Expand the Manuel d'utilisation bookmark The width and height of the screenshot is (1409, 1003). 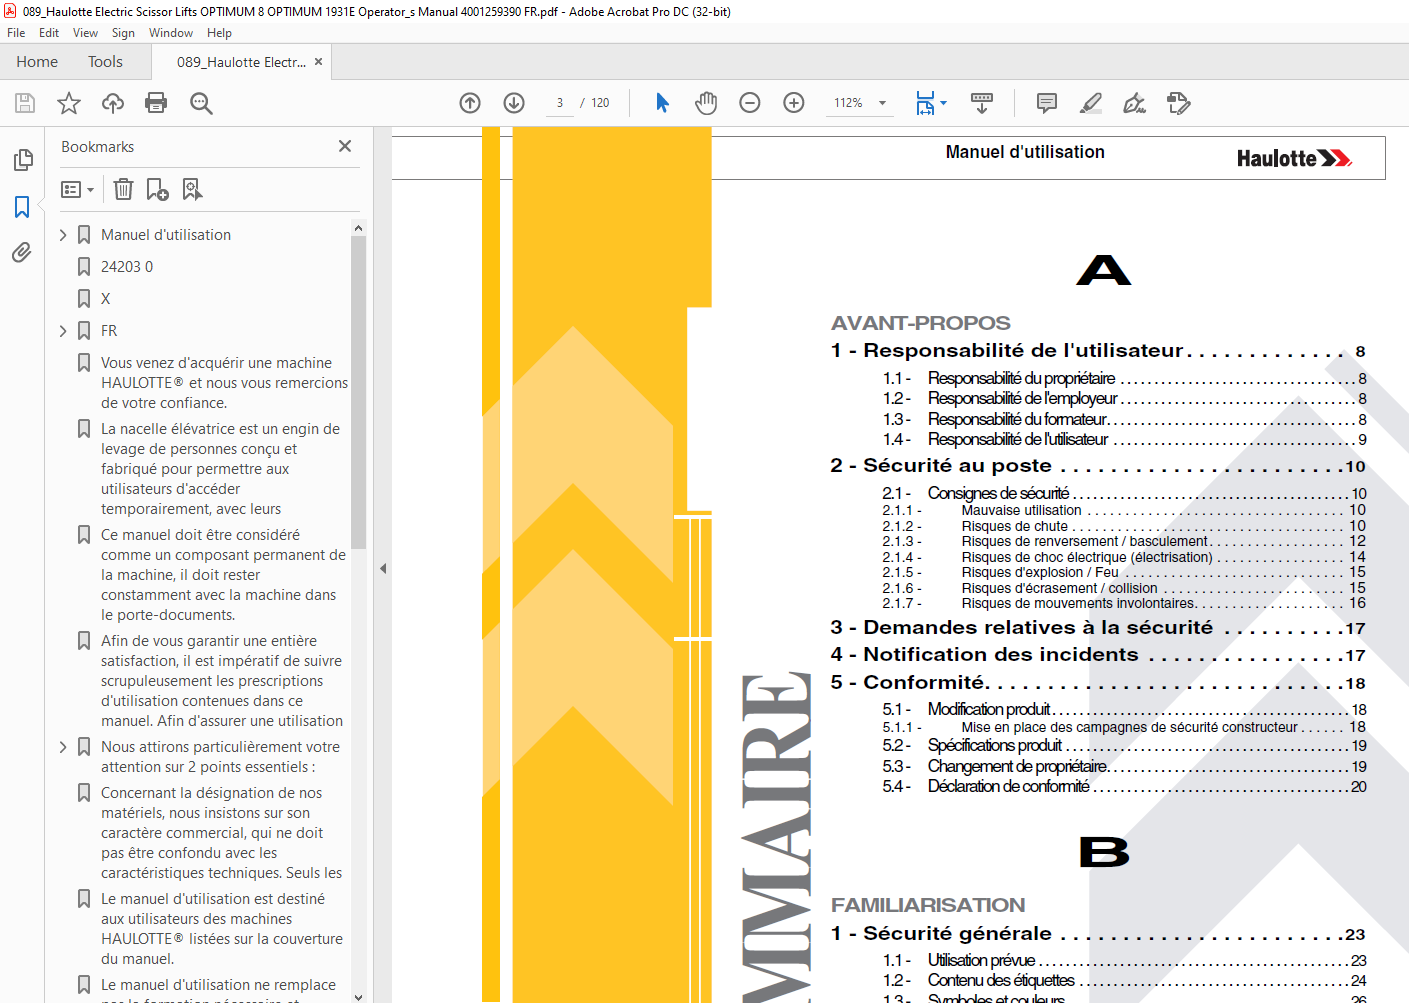tap(63, 235)
